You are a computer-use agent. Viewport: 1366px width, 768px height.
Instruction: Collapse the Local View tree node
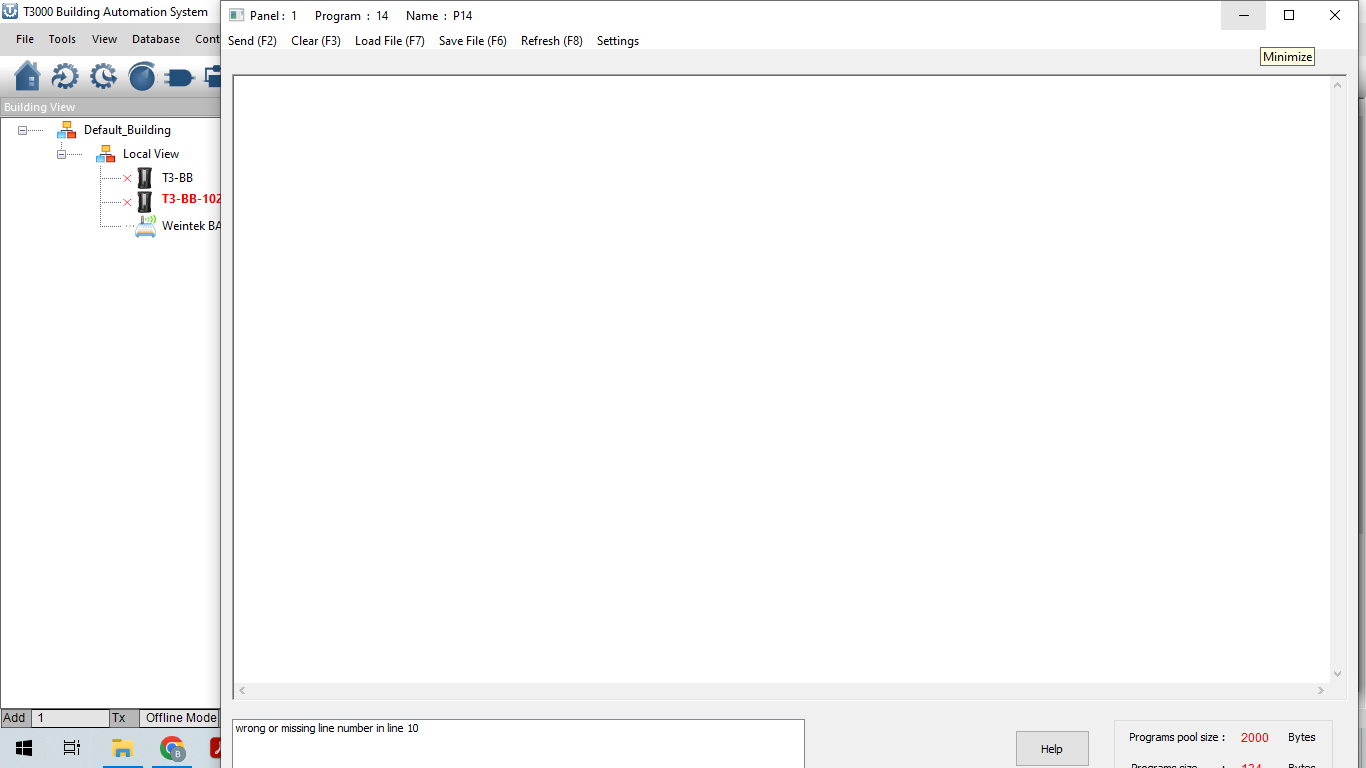pyautogui.click(x=62, y=154)
